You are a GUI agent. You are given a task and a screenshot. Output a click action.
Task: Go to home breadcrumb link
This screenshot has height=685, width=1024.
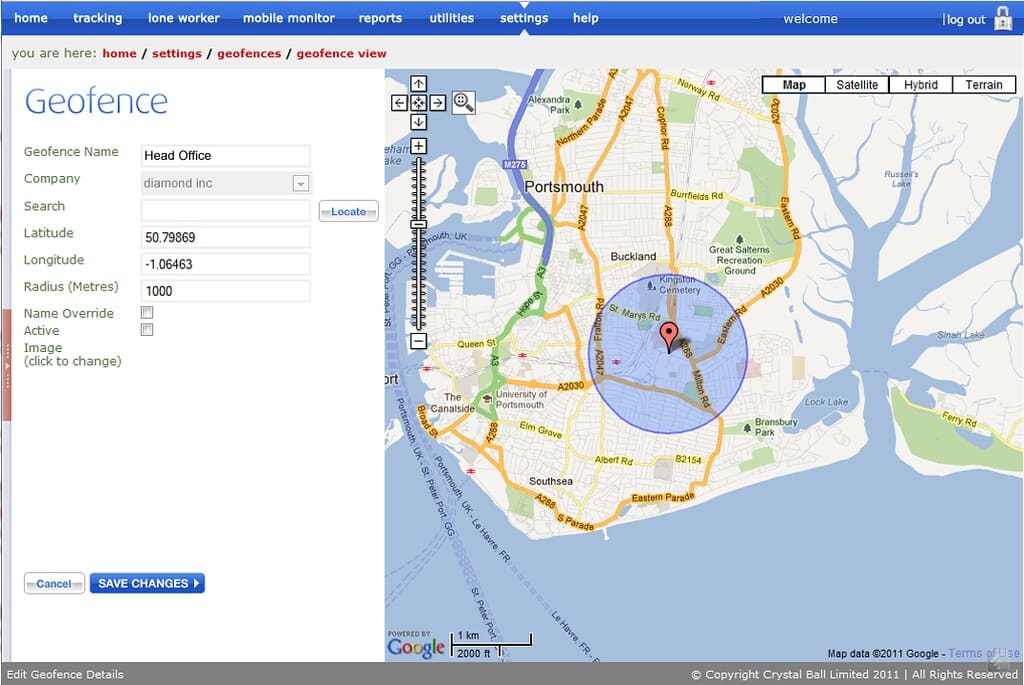[120, 54]
